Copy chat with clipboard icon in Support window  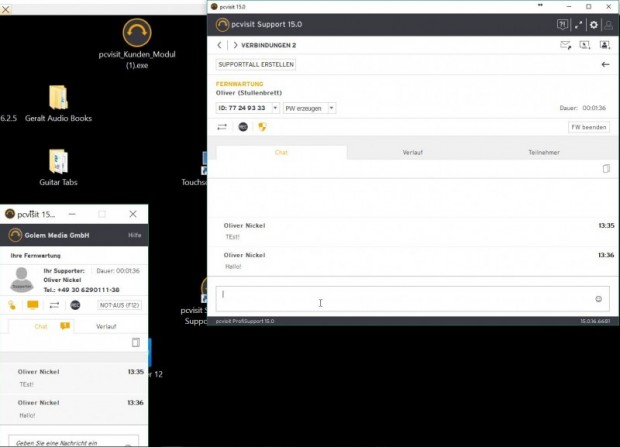(x=606, y=169)
